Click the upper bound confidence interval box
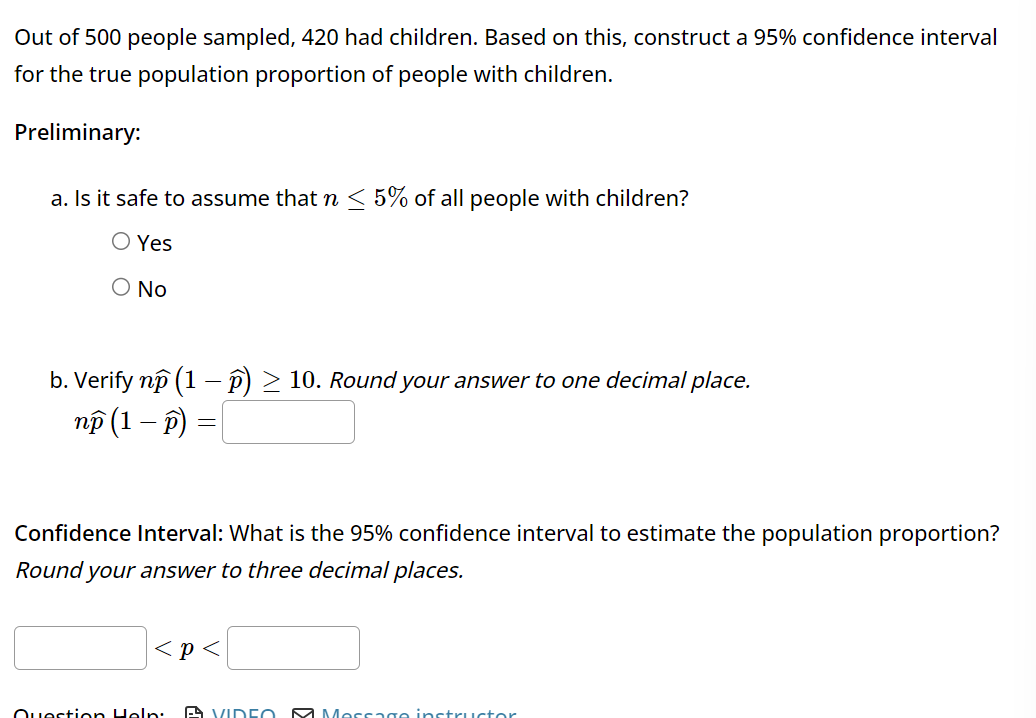The height and width of the screenshot is (718, 1036). click(x=293, y=647)
